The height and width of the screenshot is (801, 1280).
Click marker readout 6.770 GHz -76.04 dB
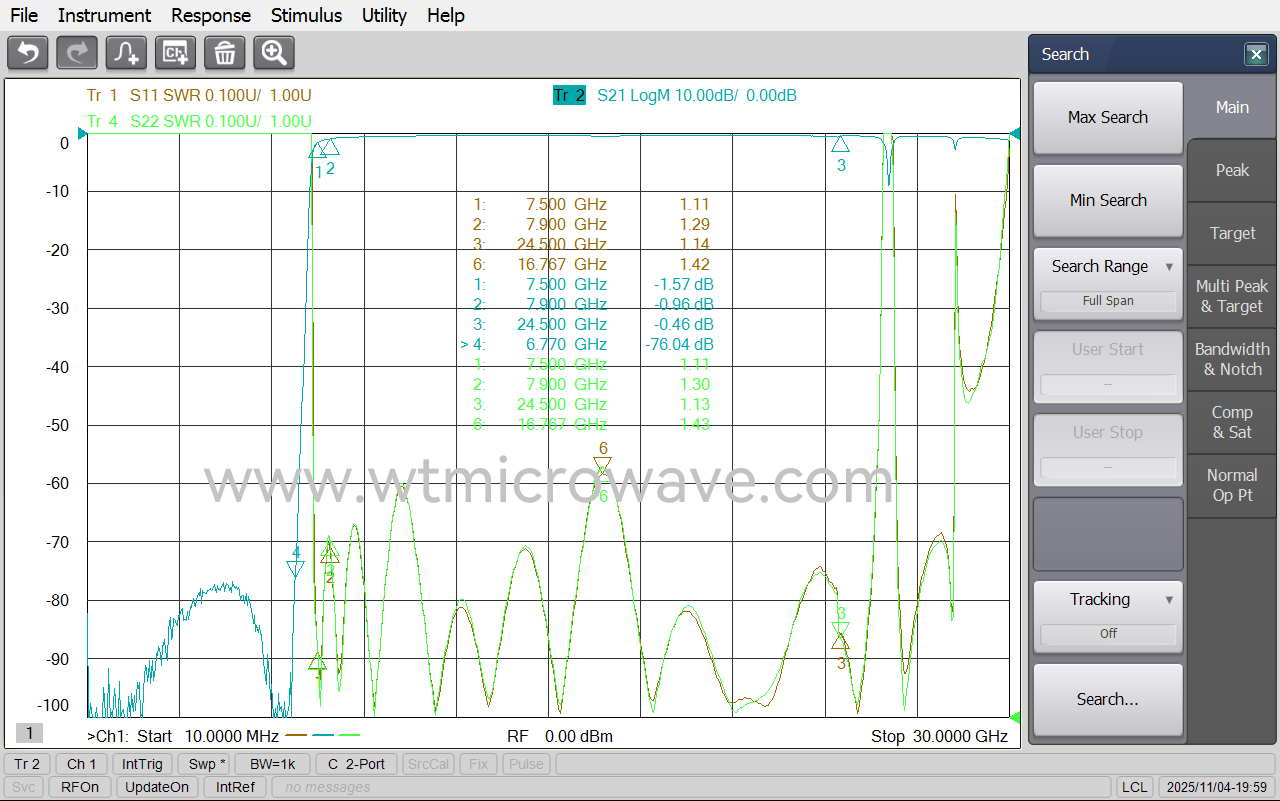587,344
